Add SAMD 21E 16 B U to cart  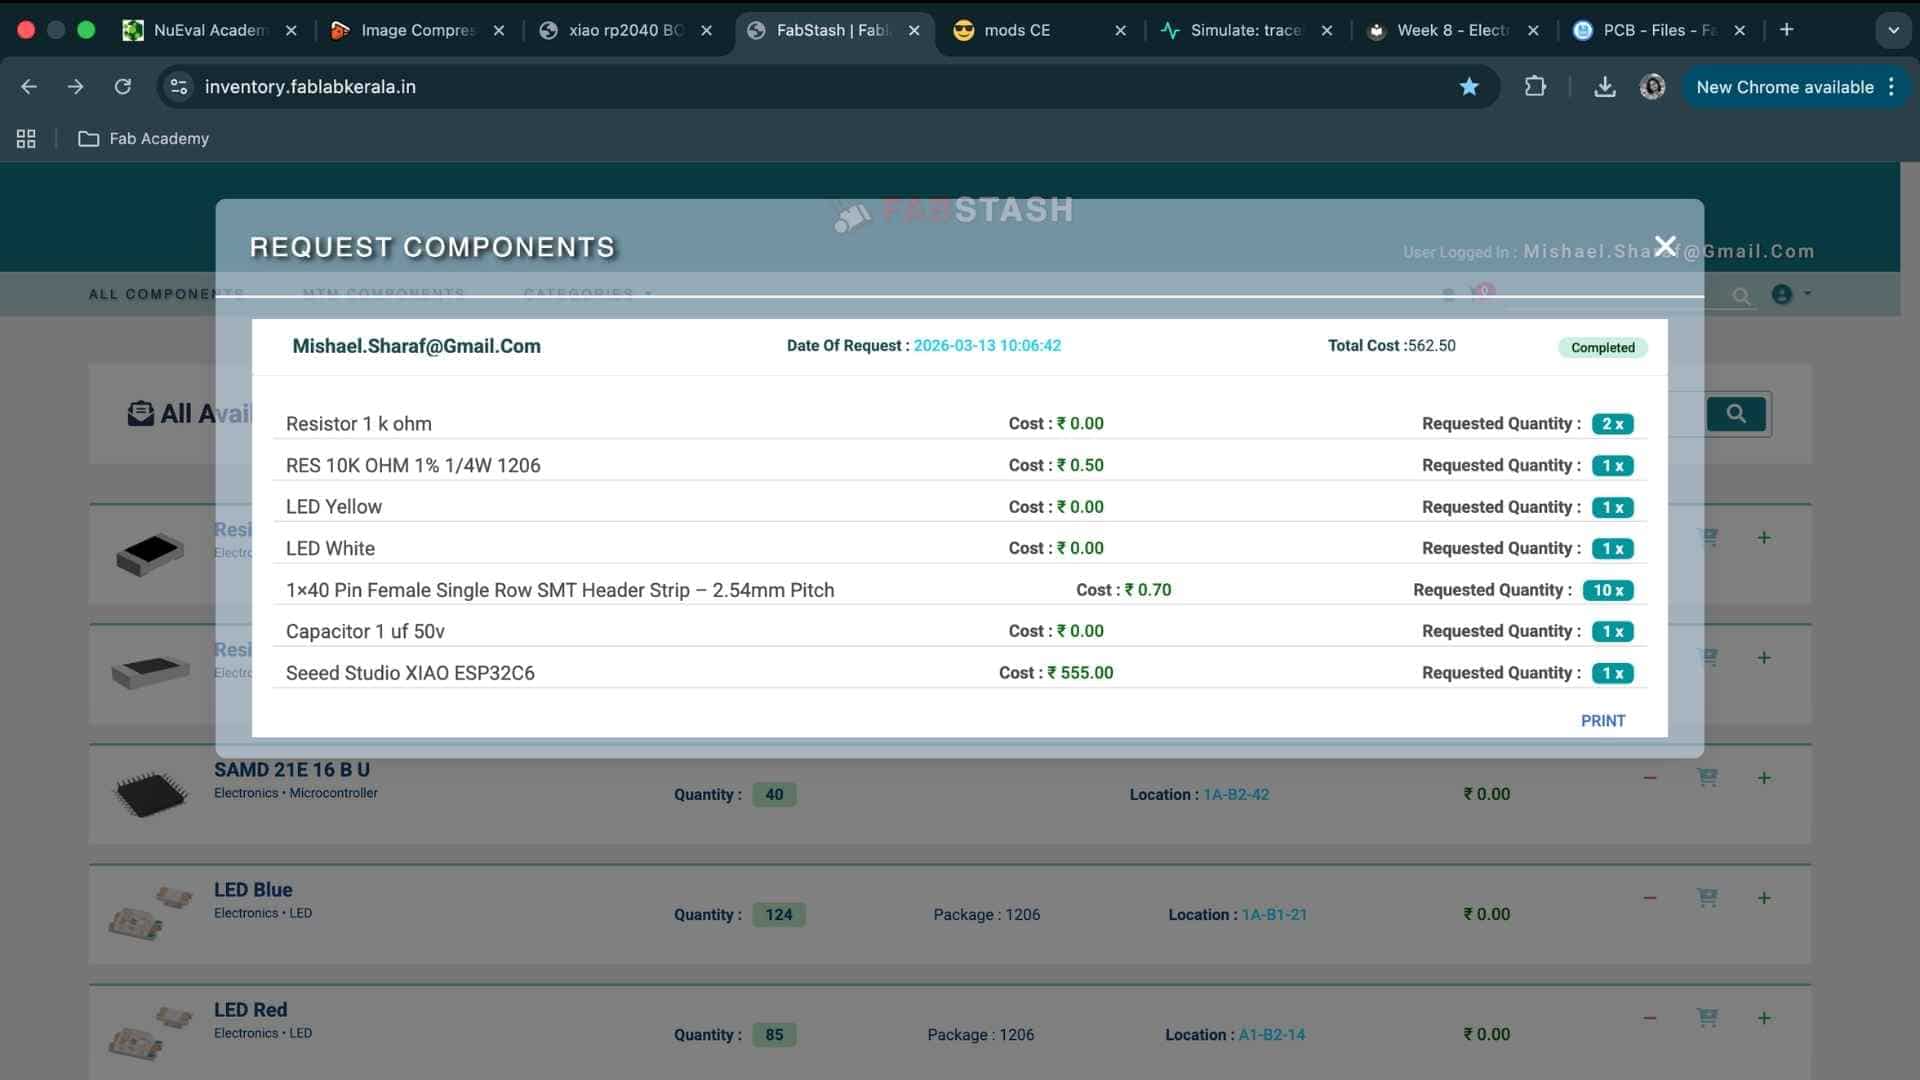pyautogui.click(x=1707, y=778)
